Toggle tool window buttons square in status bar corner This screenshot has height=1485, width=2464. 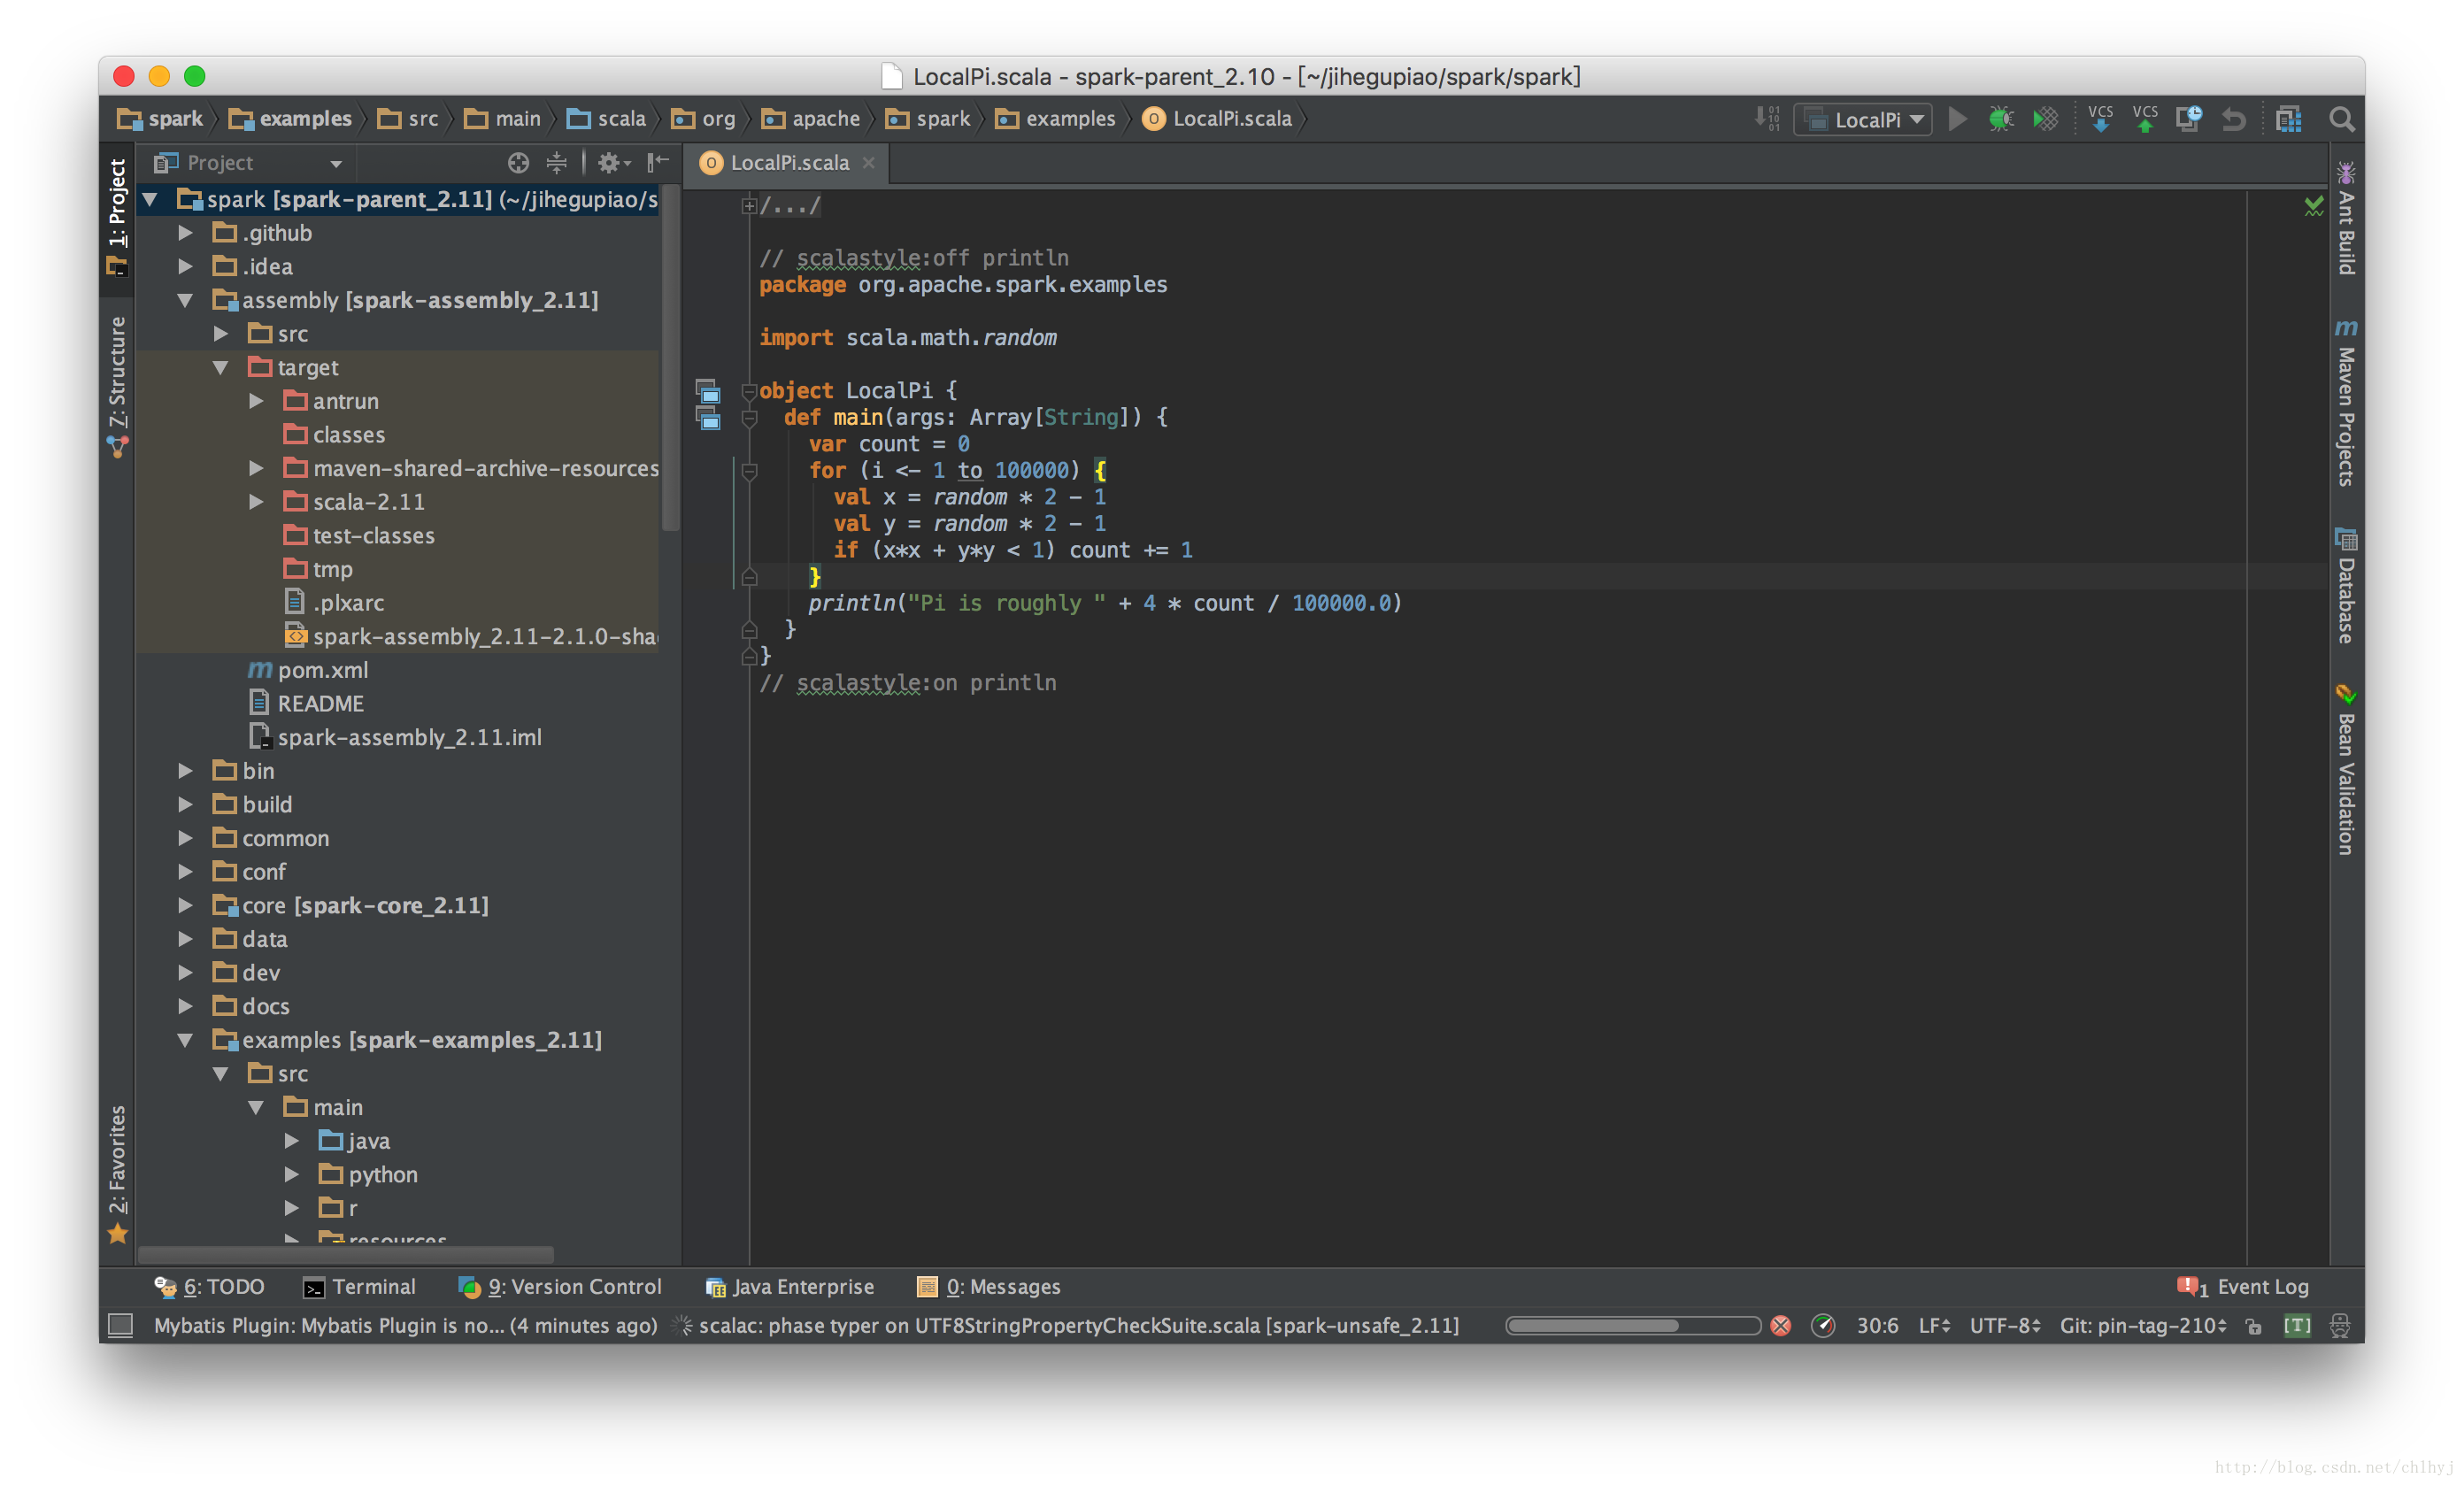point(120,1326)
